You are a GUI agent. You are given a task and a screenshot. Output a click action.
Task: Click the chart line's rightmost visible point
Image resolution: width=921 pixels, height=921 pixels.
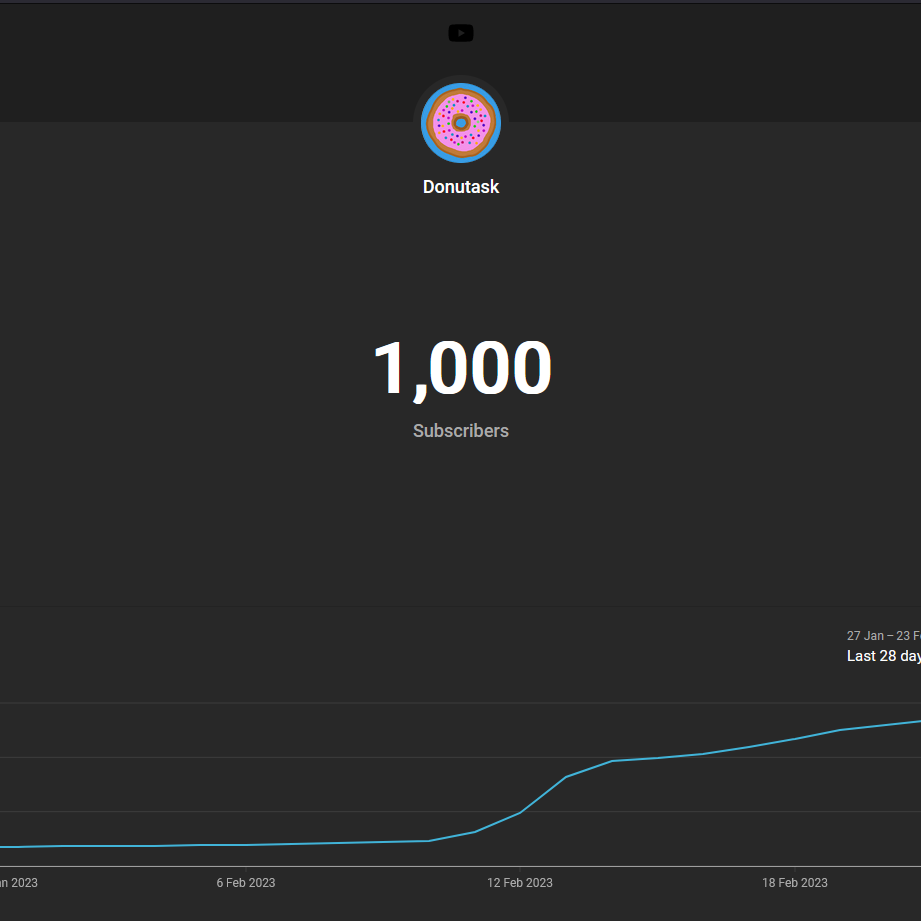(917, 721)
